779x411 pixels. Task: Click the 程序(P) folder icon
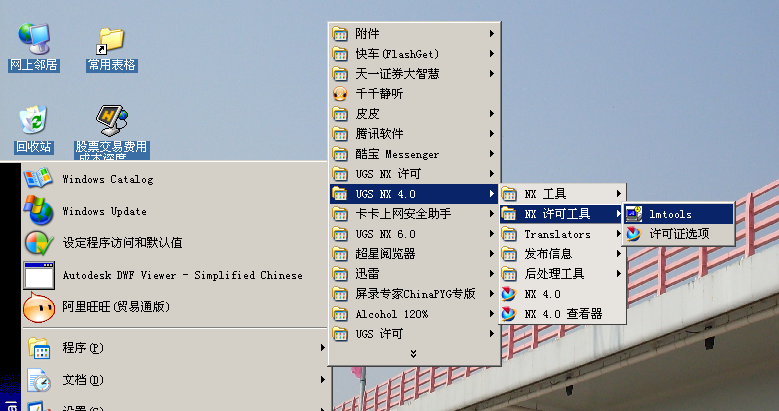(x=39, y=348)
